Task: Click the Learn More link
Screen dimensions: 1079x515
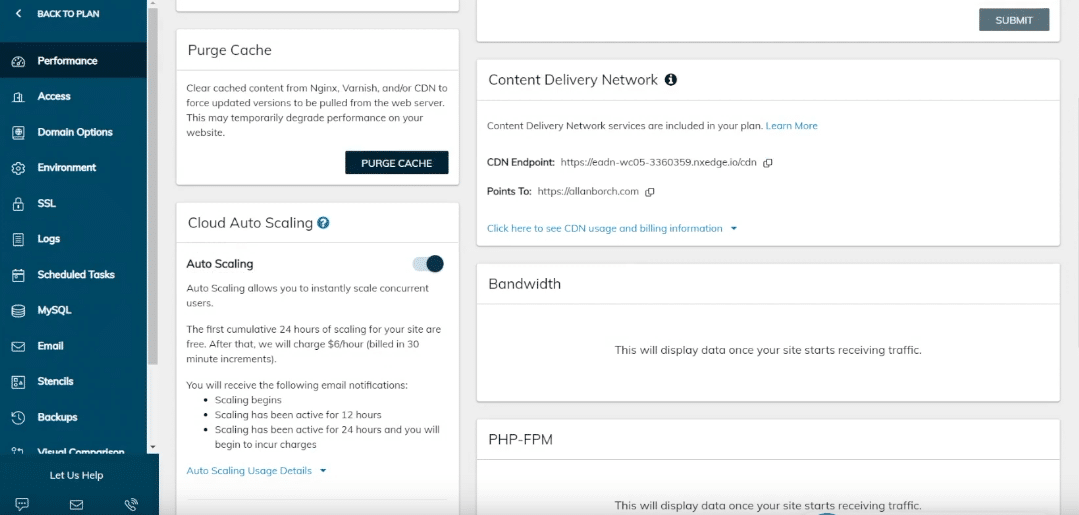Action: point(791,126)
